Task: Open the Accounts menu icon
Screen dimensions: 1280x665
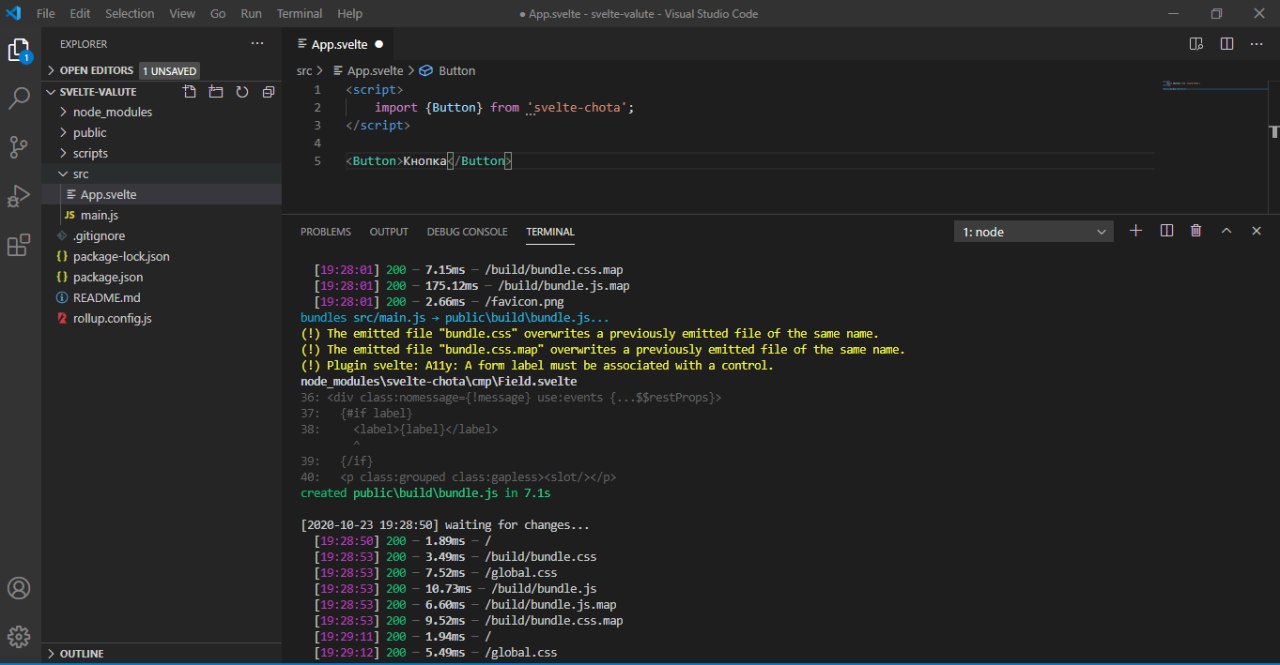Action: click(19, 588)
